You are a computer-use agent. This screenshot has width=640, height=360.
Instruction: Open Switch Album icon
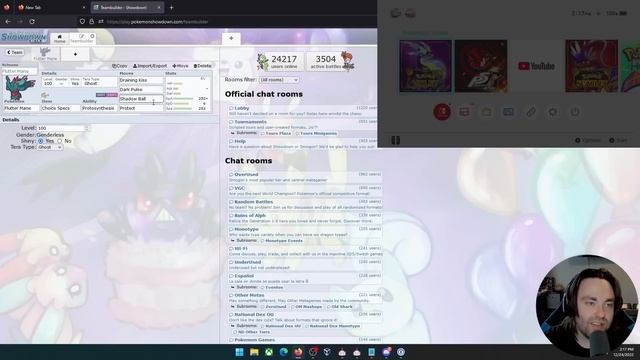[508, 112]
